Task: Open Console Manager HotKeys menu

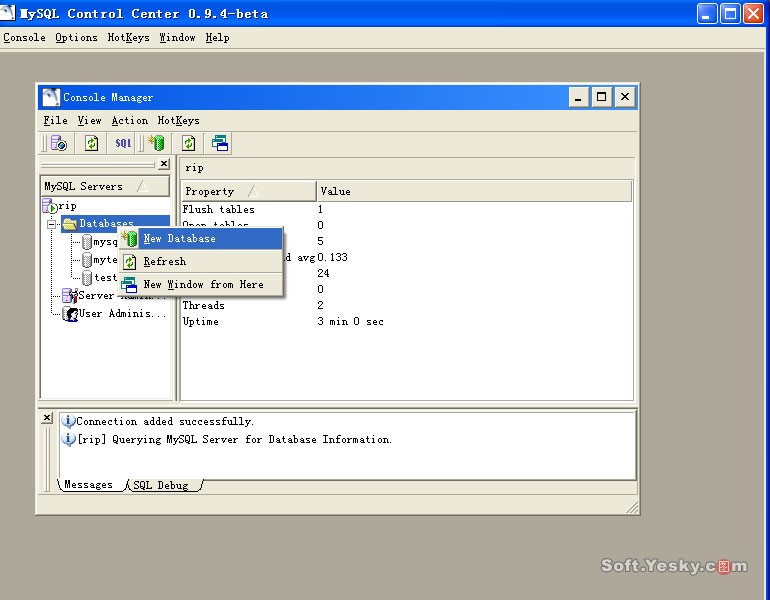Action: pyautogui.click(x=178, y=120)
